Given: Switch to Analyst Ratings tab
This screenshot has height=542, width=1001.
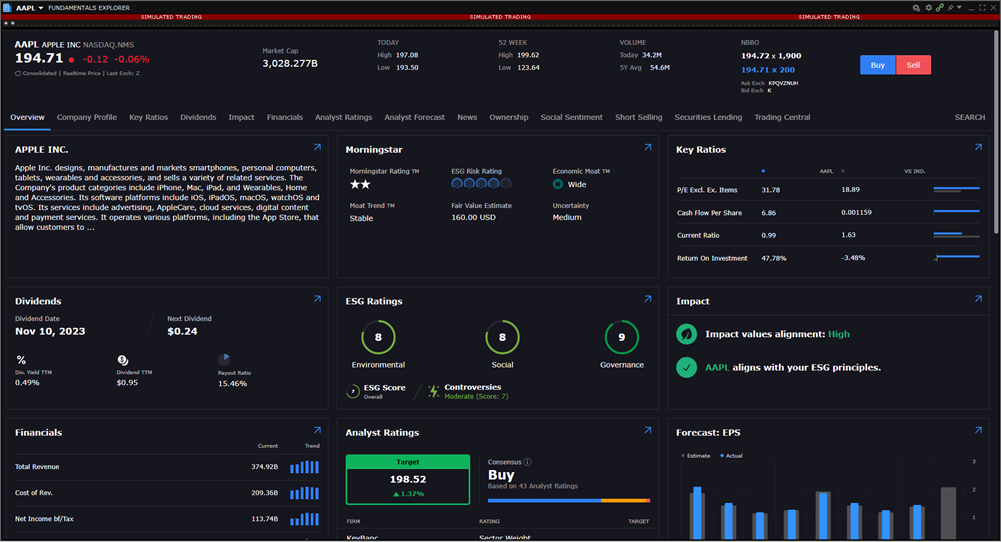Looking at the screenshot, I should click(x=343, y=117).
